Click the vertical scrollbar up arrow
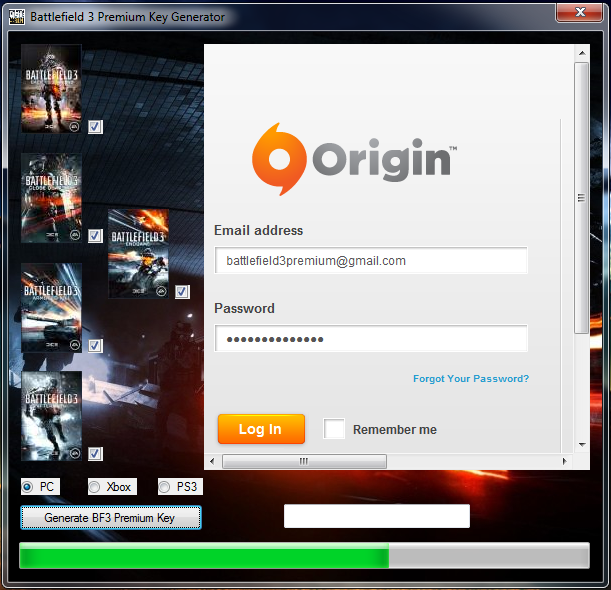The width and height of the screenshot is (611, 590). (582, 53)
